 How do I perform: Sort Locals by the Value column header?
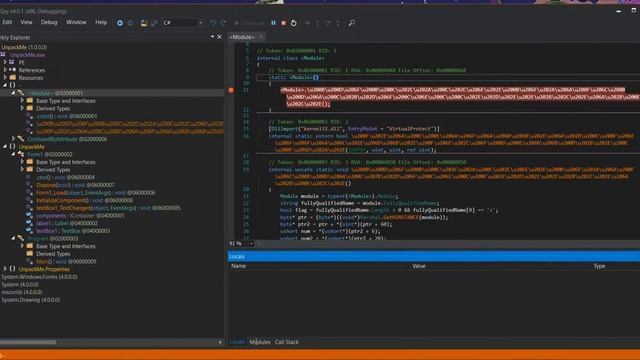[x=419, y=266]
